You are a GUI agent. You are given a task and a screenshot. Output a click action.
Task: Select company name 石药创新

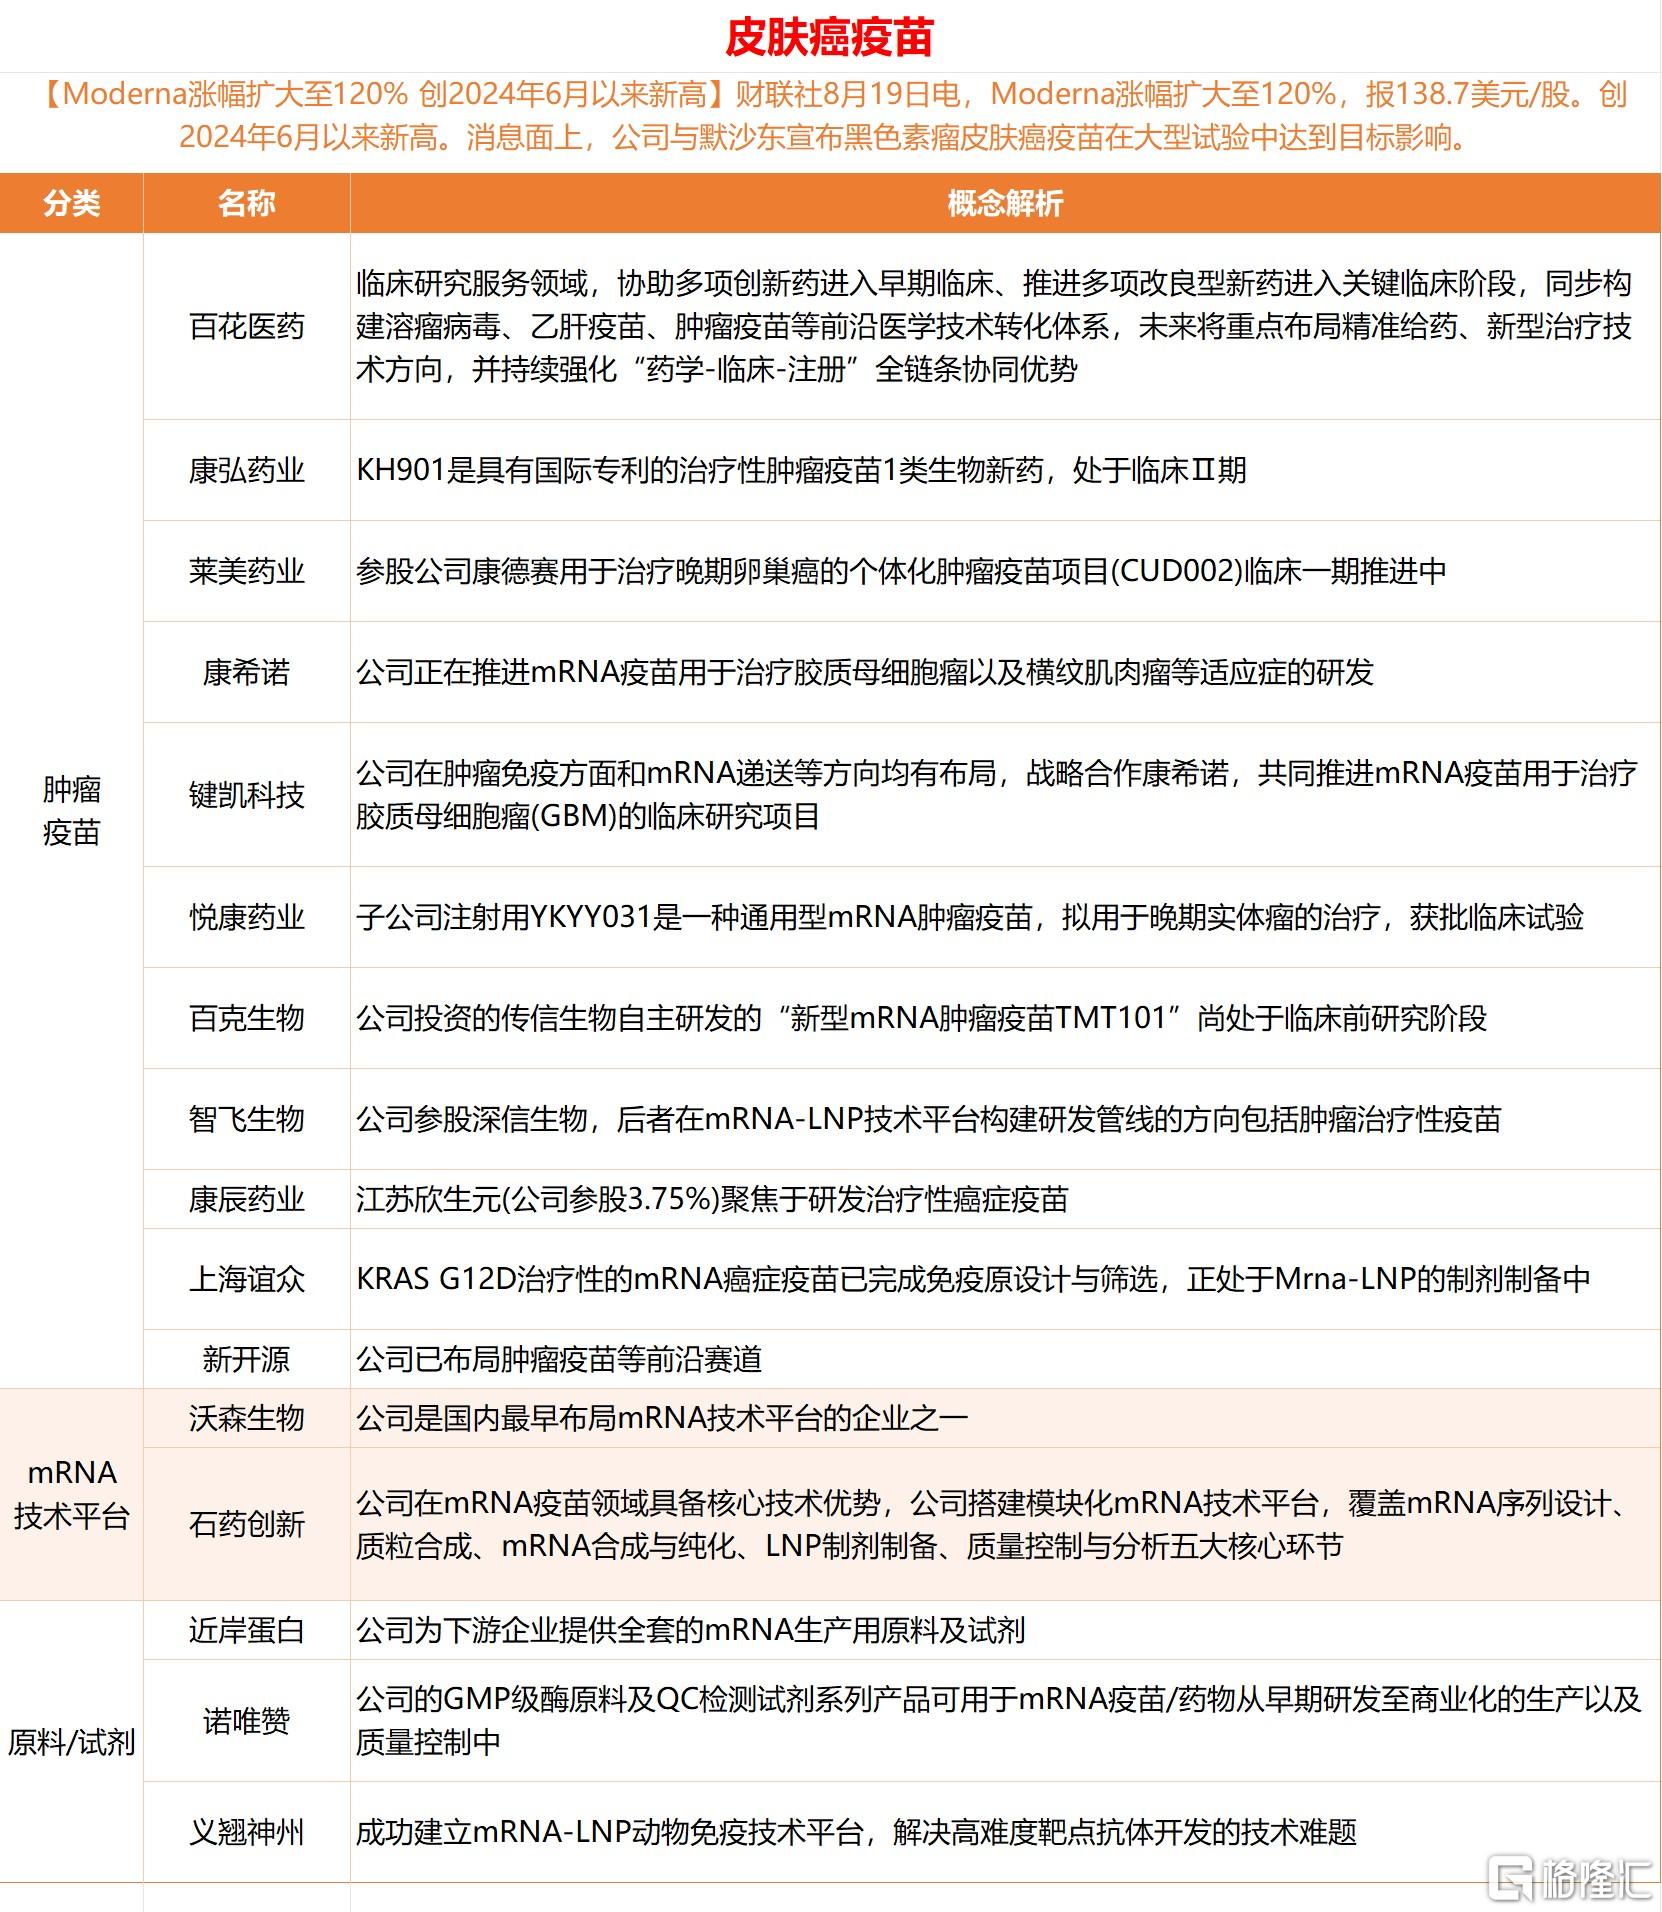247,1524
